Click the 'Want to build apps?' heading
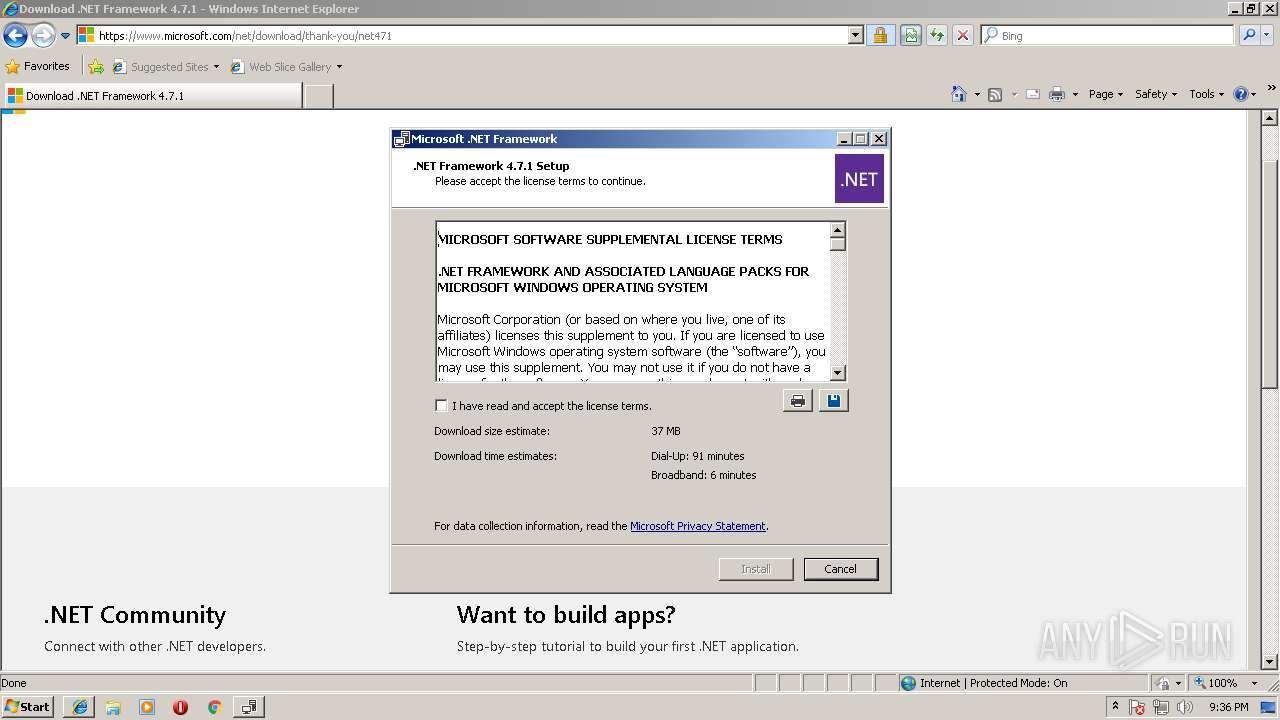Image resolution: width=1280 pixels, height=720 pixels. coord(566,615)
